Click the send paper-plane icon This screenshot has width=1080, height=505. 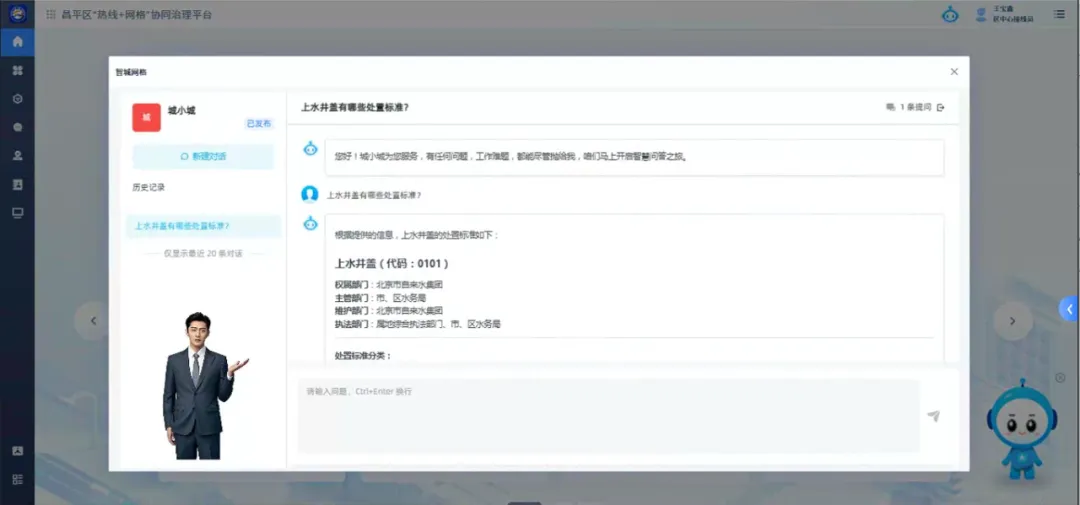(x=933, y=416)
